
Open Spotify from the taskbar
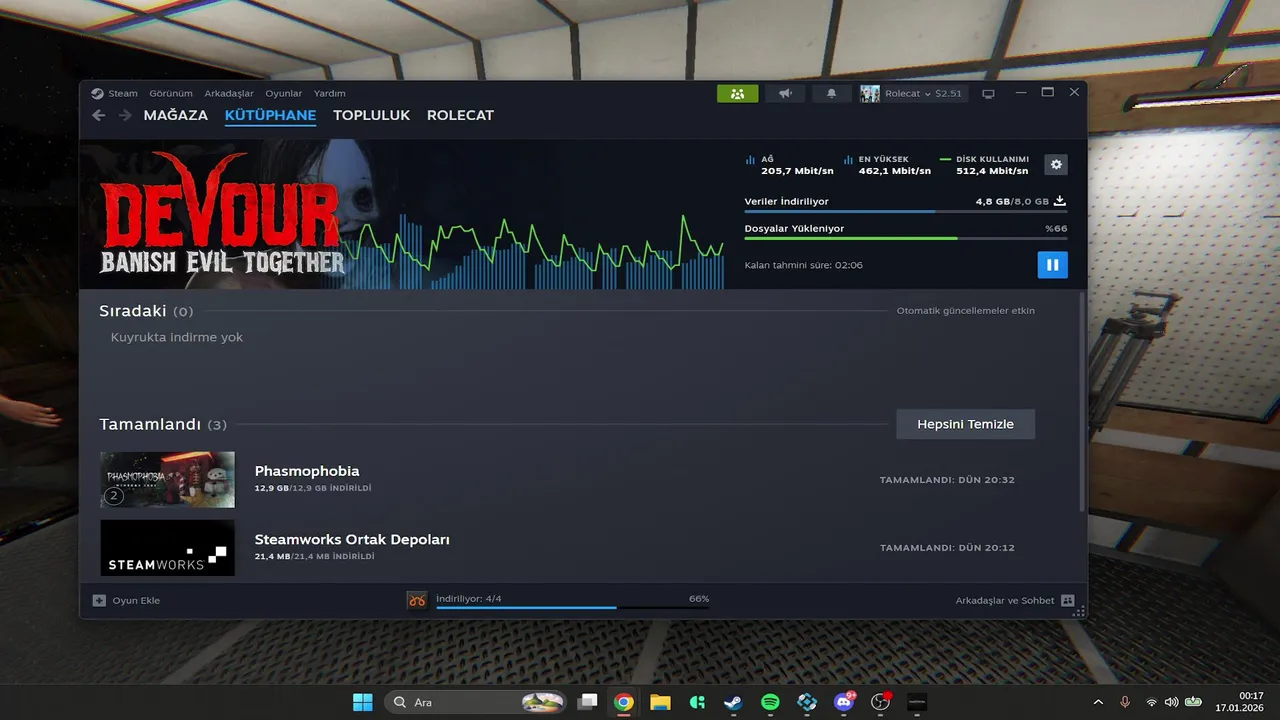pyautogui.click(x=770, y=702)
